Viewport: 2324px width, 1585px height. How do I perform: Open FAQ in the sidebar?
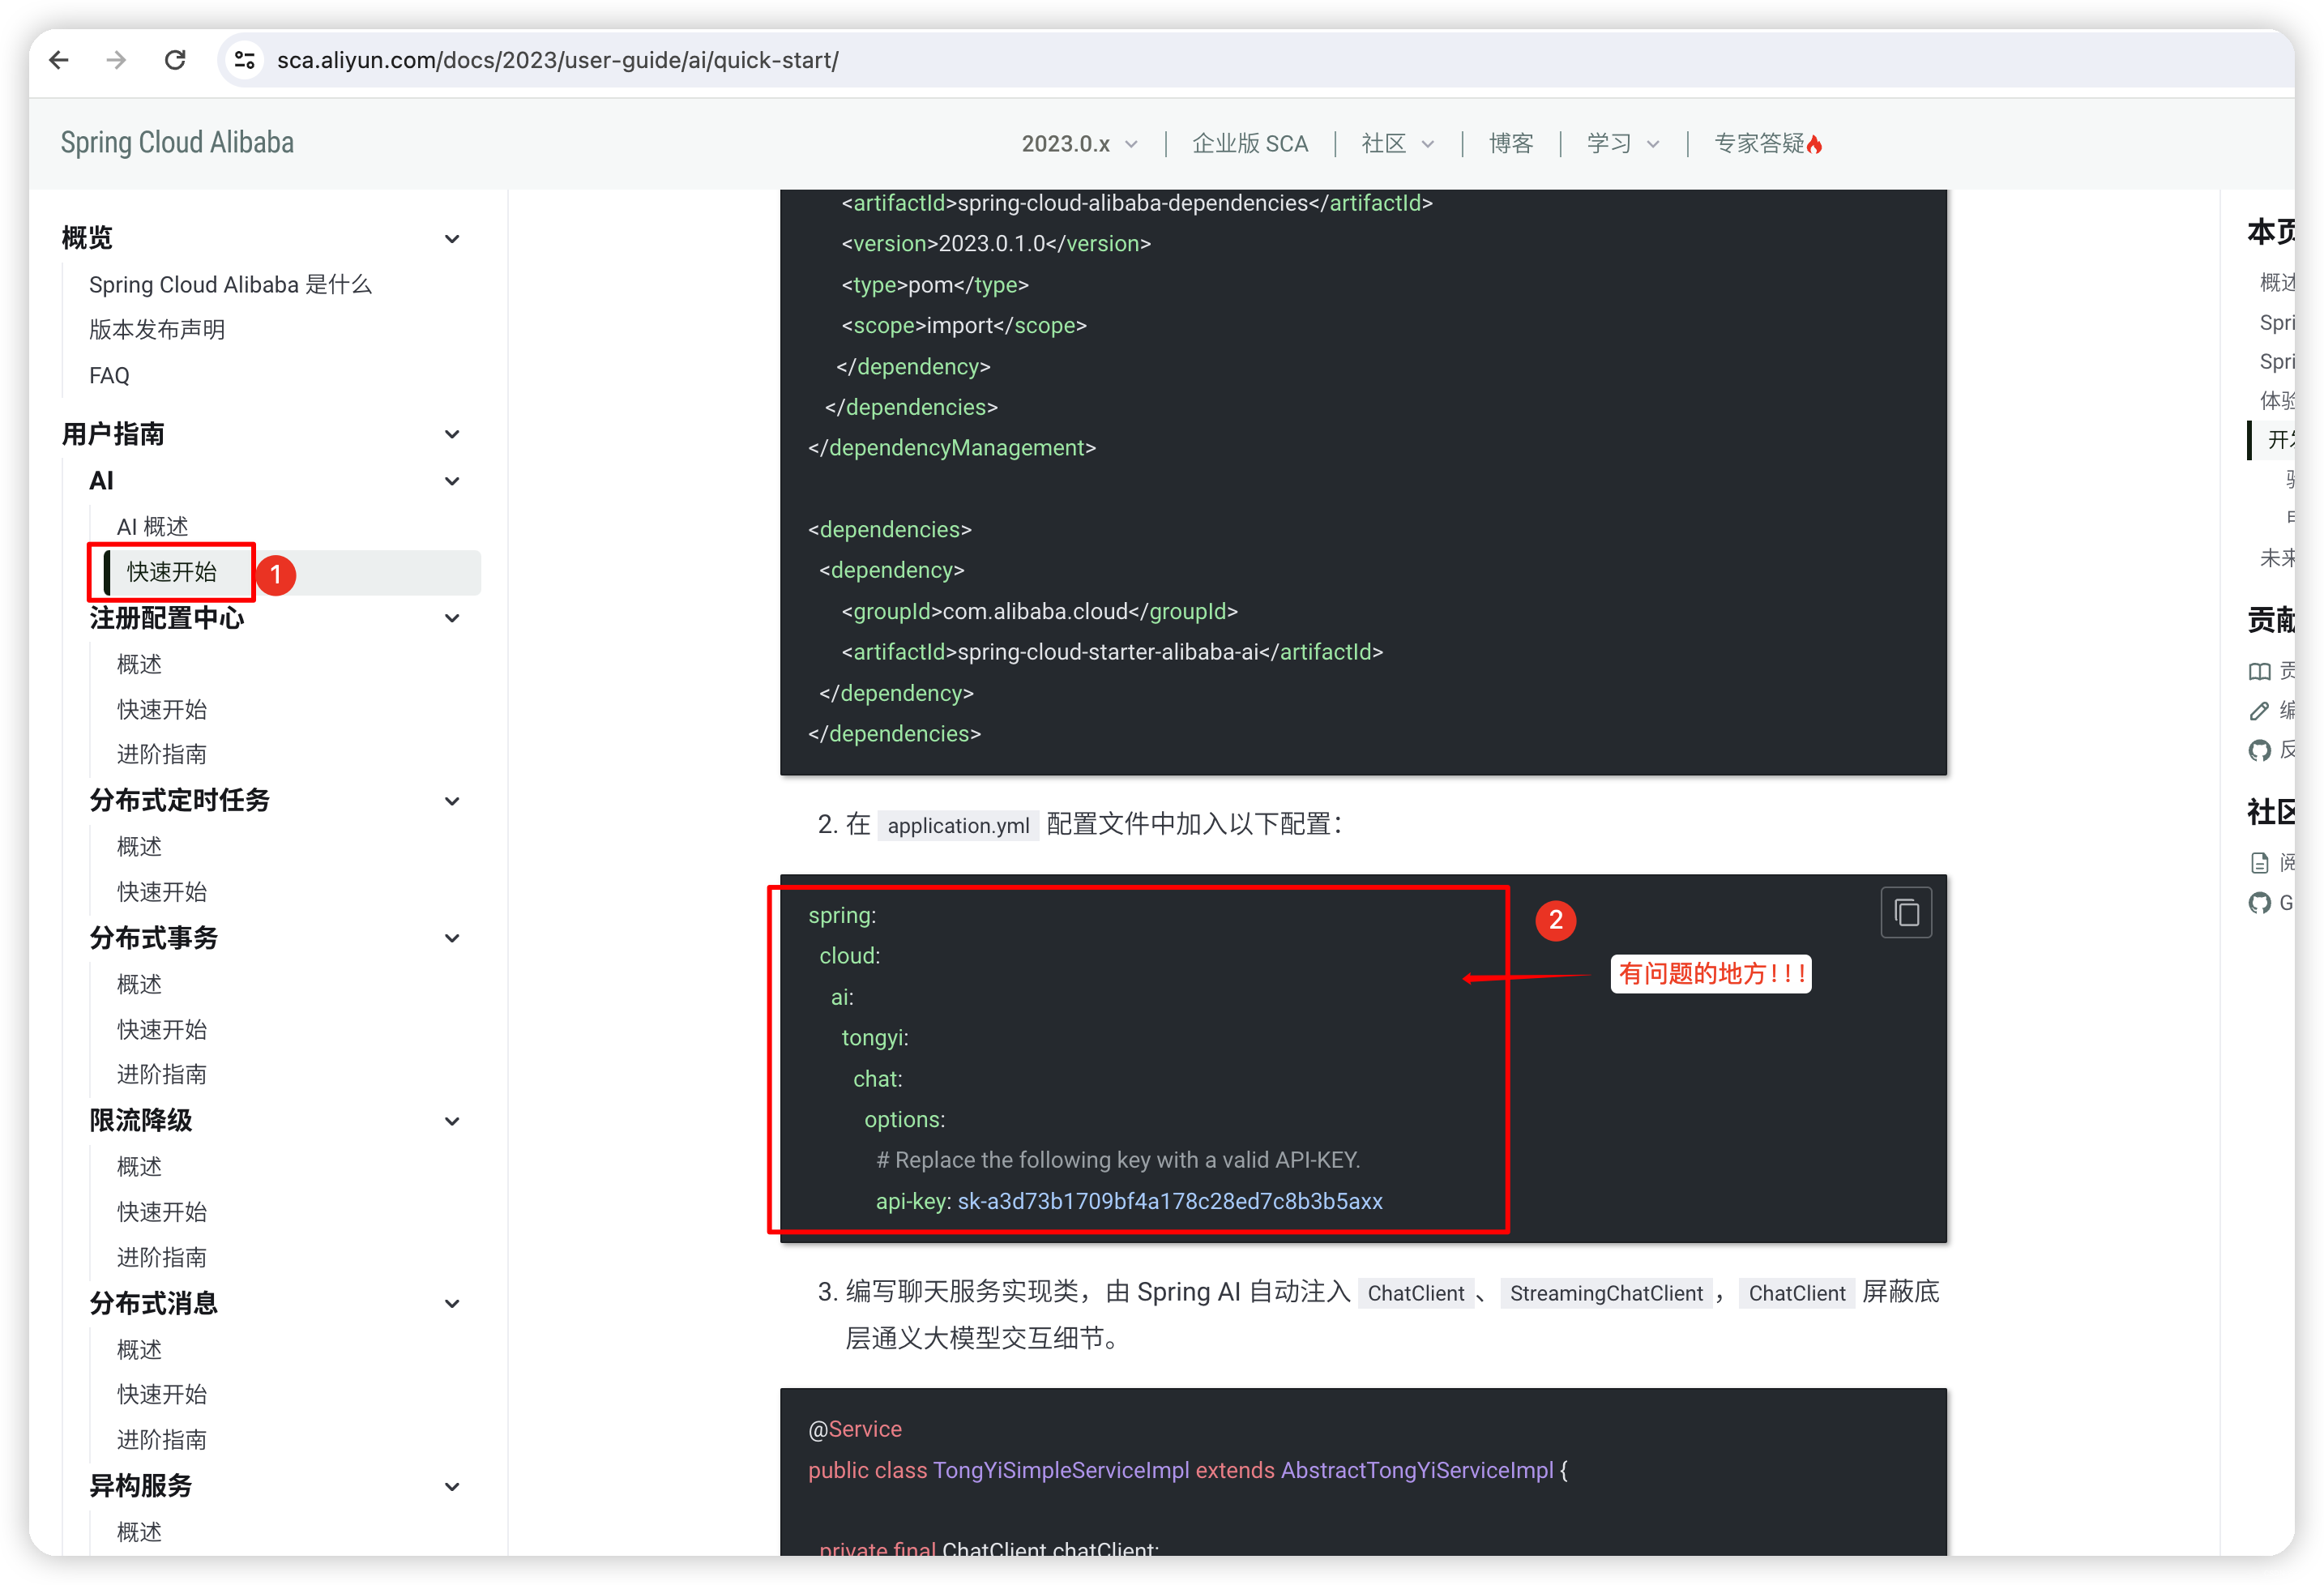(109, 375)
